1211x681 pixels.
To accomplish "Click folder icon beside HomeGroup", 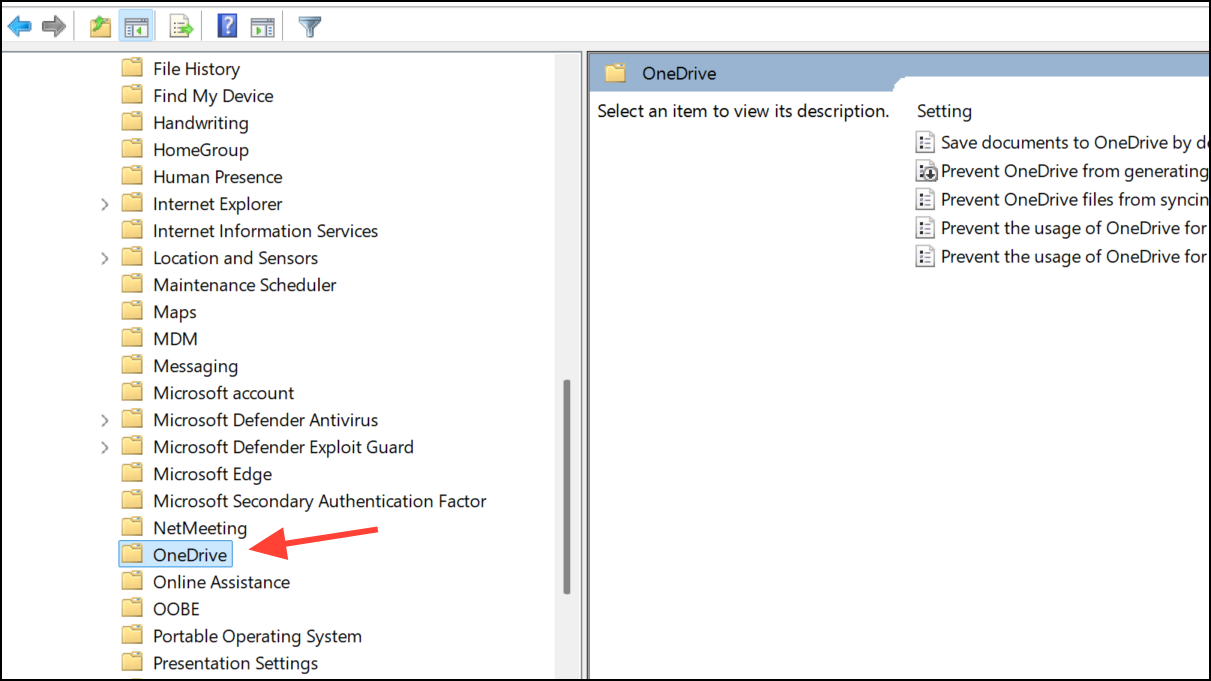I will (132, 149).
